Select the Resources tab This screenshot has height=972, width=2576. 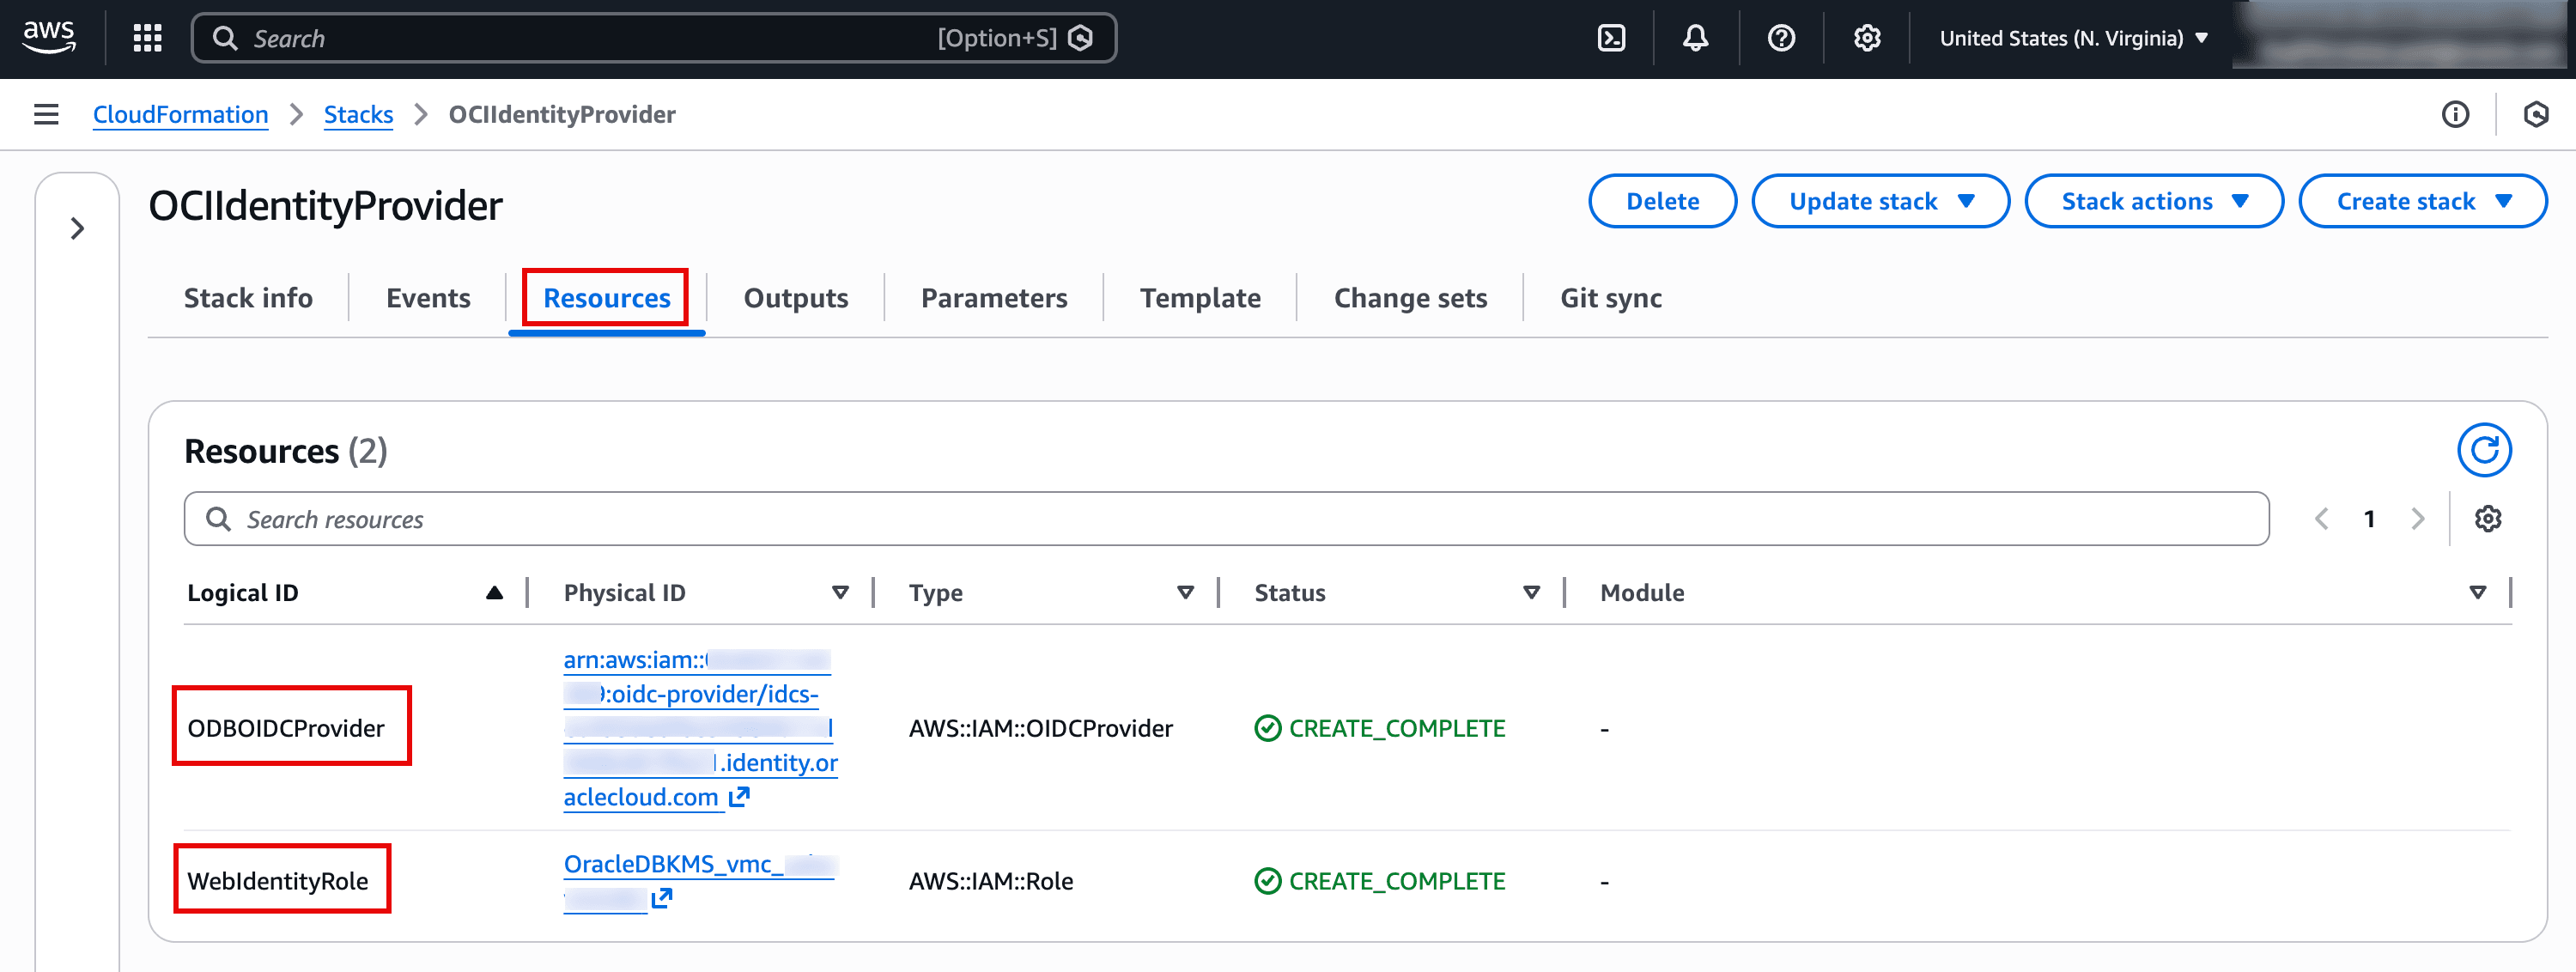point(606,298)
